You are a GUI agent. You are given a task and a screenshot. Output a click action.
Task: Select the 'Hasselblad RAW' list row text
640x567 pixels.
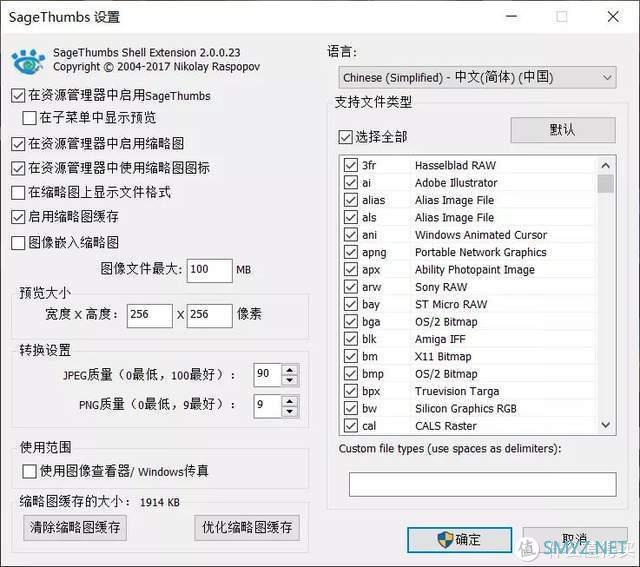click(456, 165)
